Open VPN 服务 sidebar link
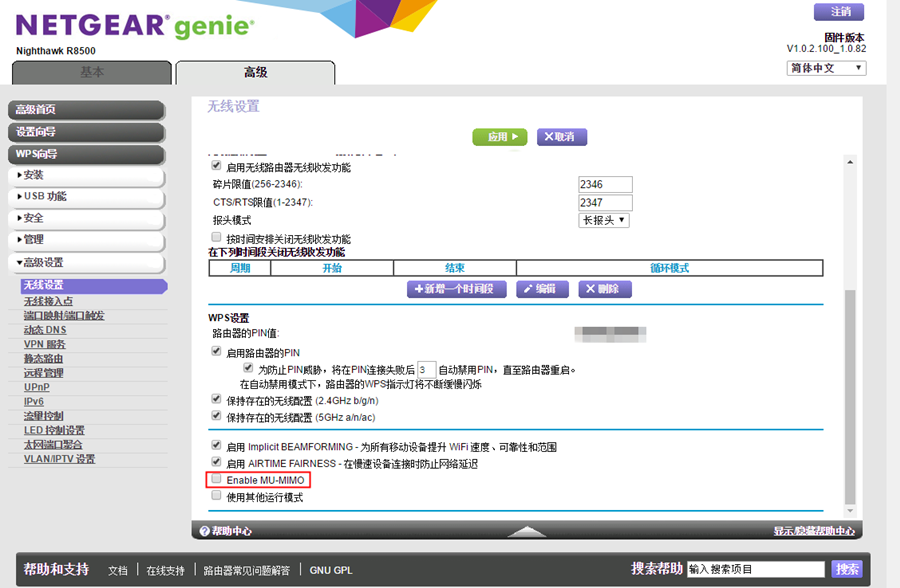 click(x=45, y=344)
